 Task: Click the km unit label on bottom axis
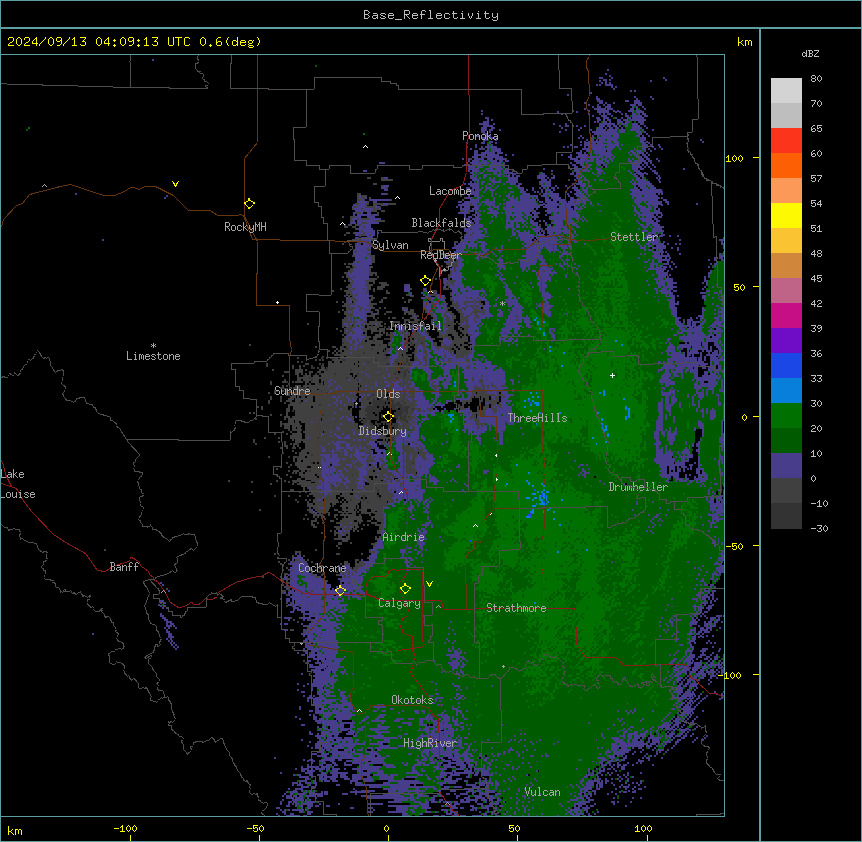pyautogui.click(x=15, y=830)
